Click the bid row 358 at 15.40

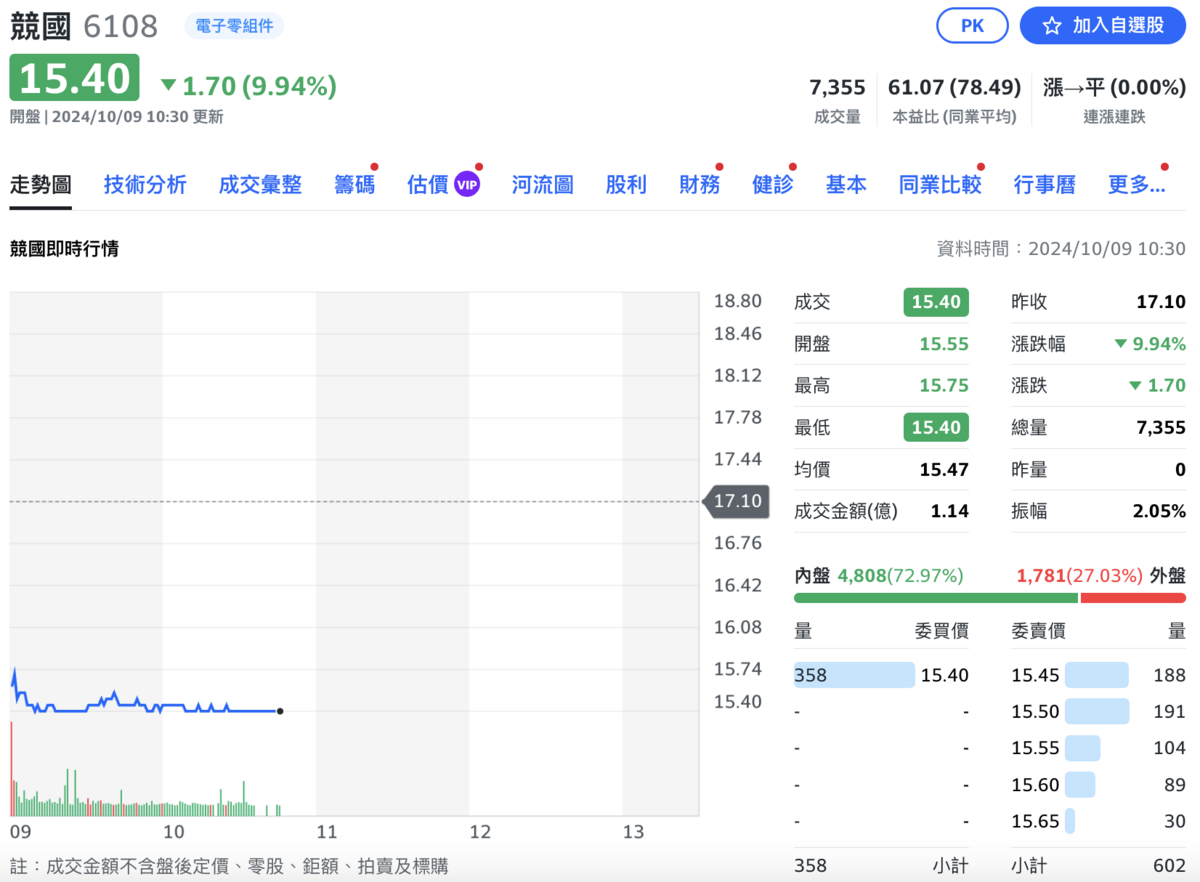[x=881, y=675]
